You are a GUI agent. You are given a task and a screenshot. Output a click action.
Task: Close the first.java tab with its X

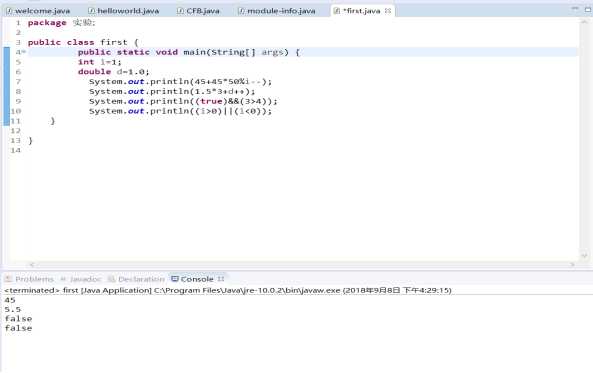pos(388,11)
